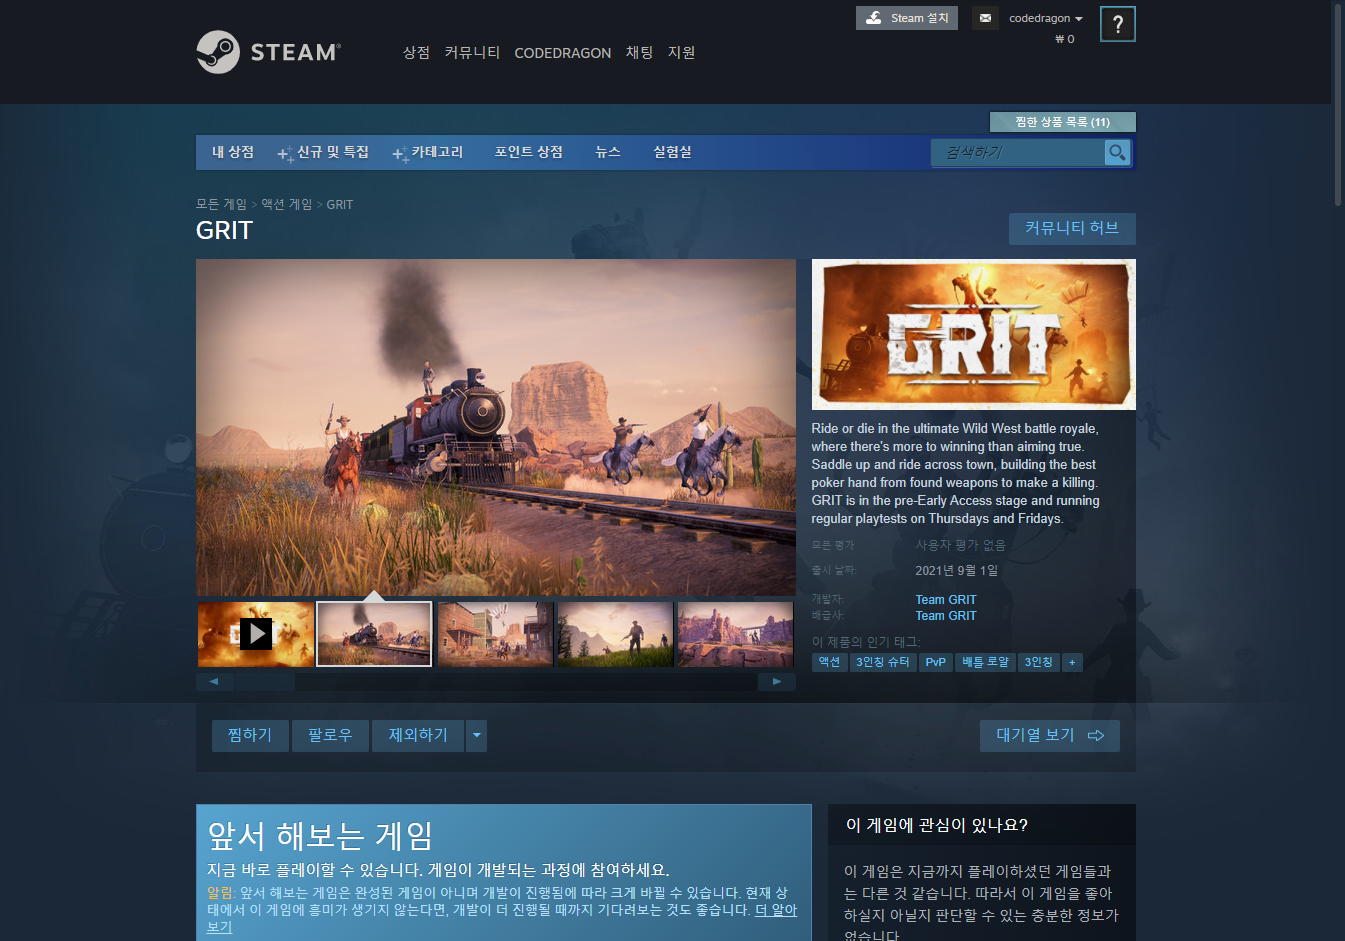Click the main train screenshot
Screen dimensions: 1345x941
(x=496, y=428)
